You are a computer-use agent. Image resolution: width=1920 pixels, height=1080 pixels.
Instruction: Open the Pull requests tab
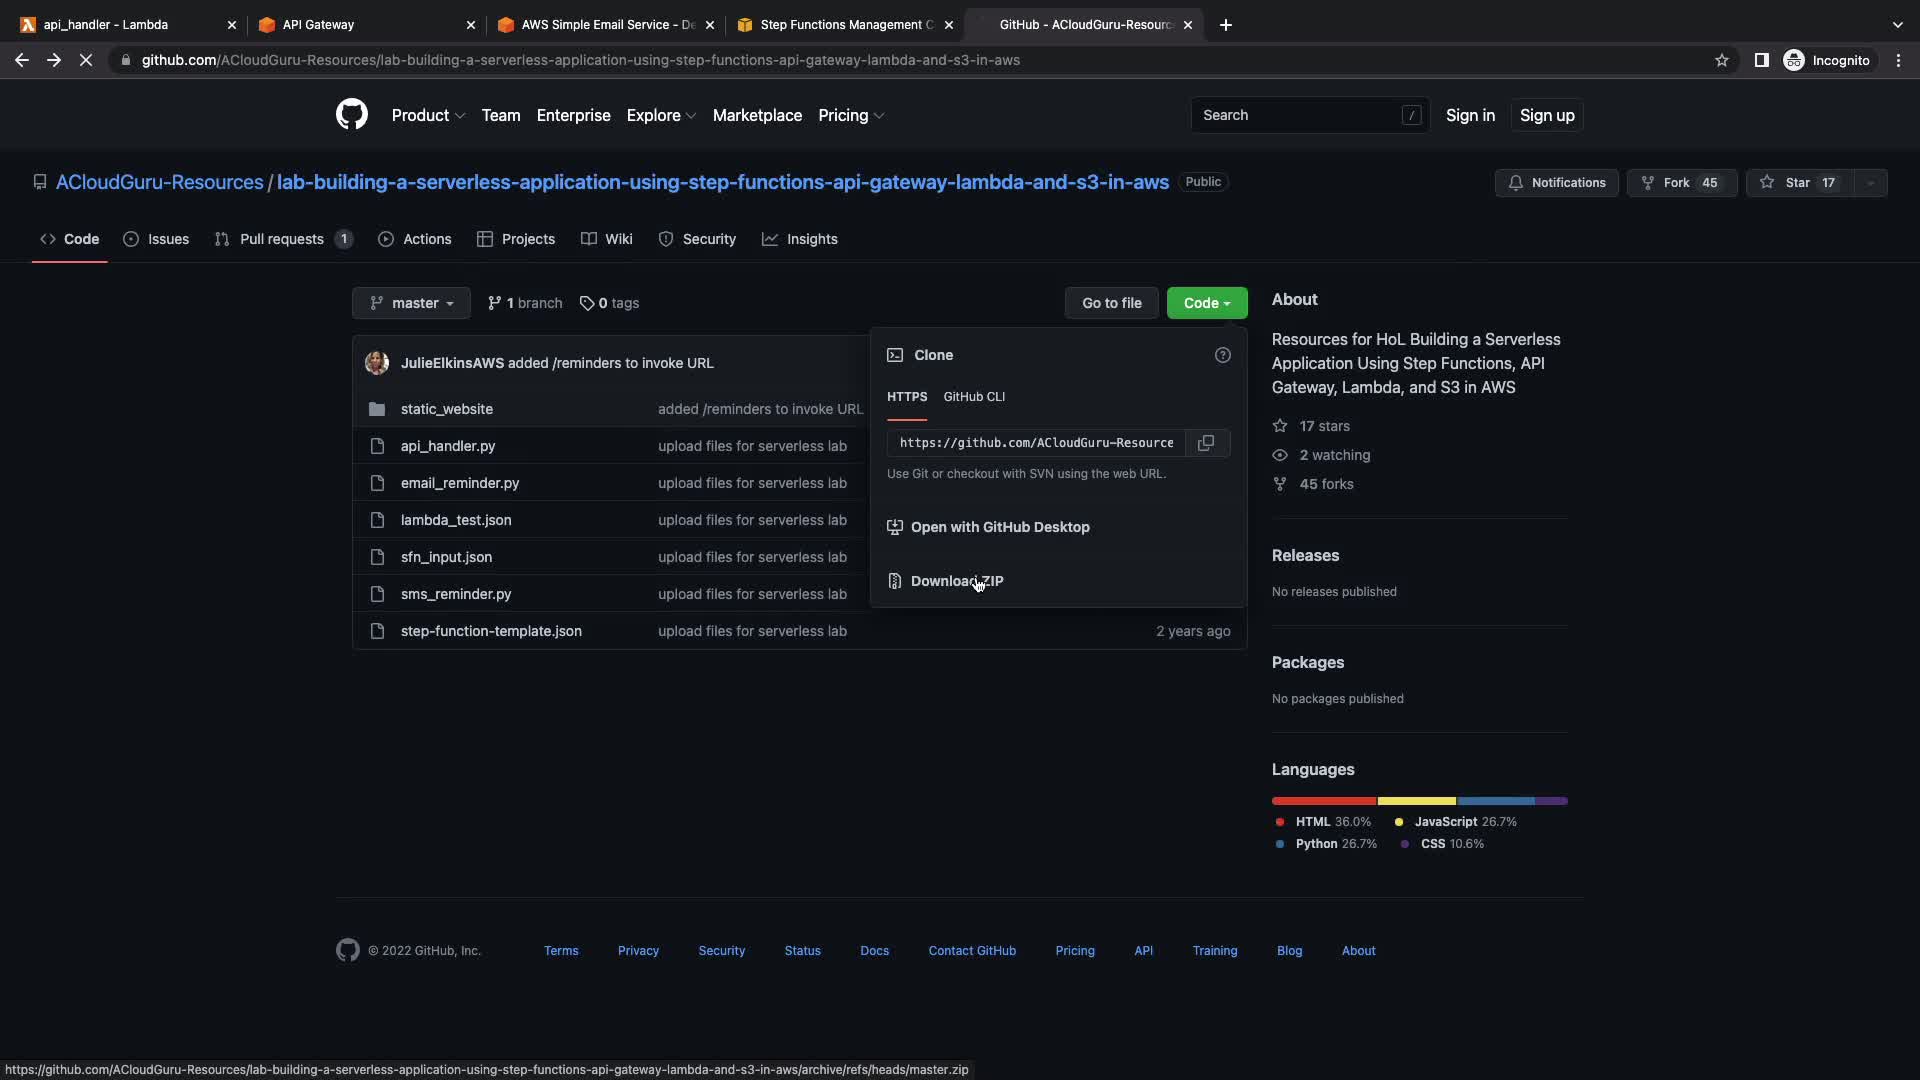(282, 239)
